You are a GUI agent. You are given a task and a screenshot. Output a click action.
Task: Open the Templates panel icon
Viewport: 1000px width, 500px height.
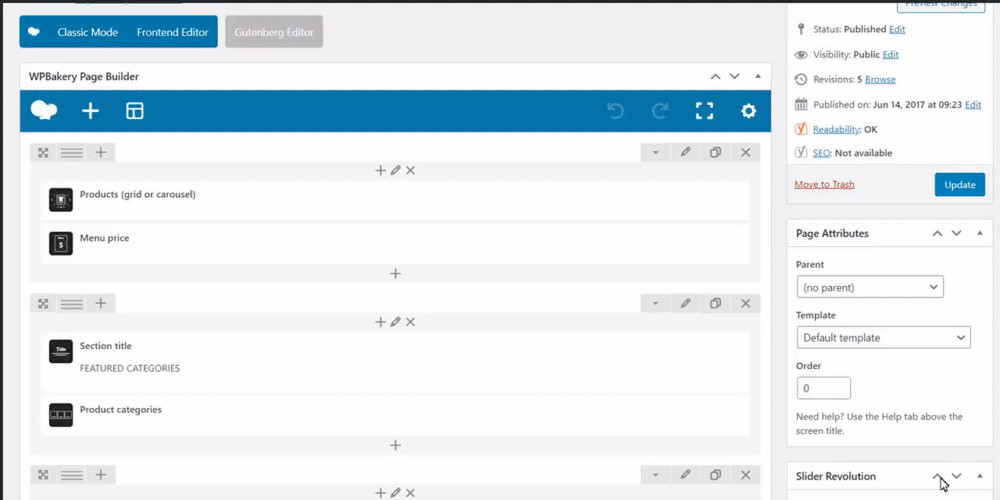point(135,111)
